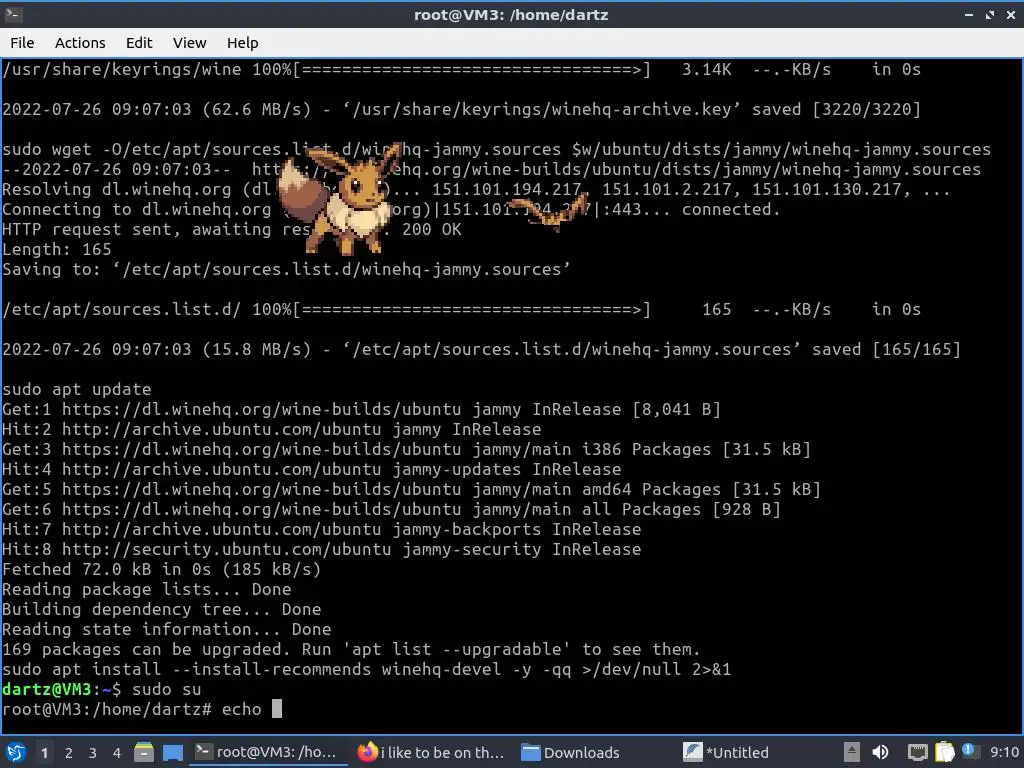This screenshot has height=768, width=1024.
Task: Click the clock showing 9:10
Action: [x=1004, y=752]
